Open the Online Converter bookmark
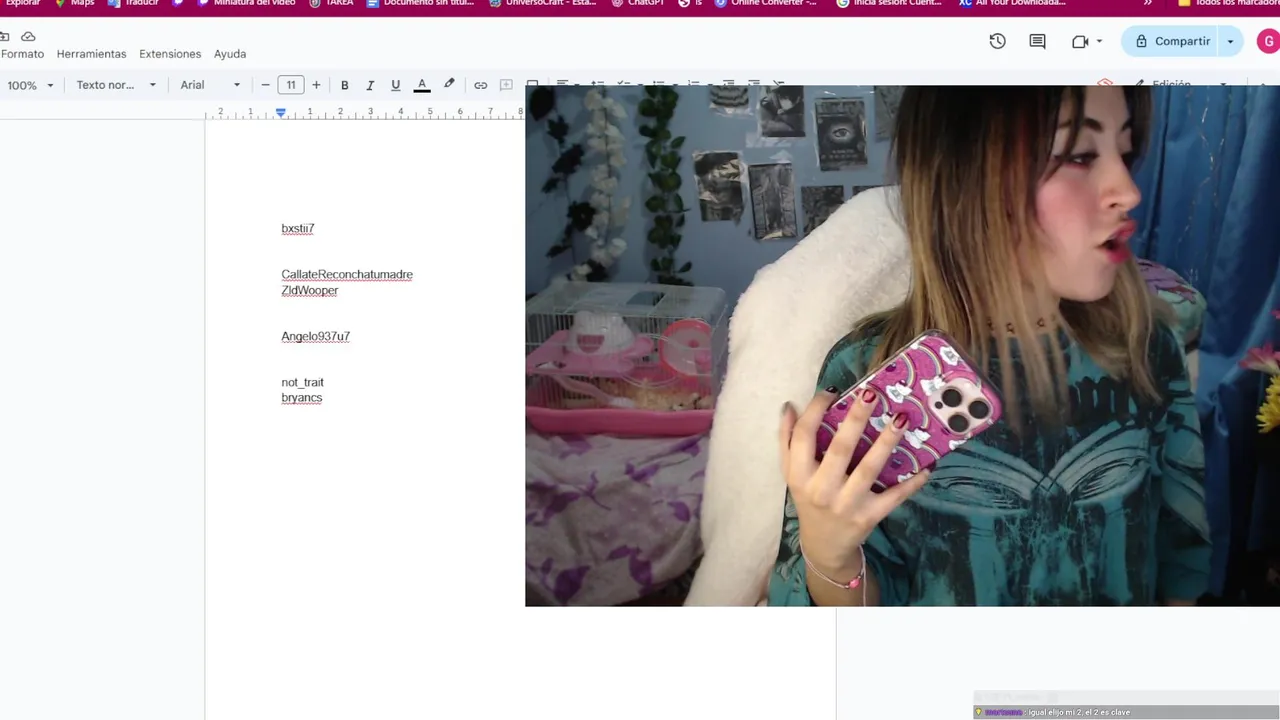Image resolution: width=1280 pixels, height=720 pixels. pyautogui.click(x=765, y=4)
